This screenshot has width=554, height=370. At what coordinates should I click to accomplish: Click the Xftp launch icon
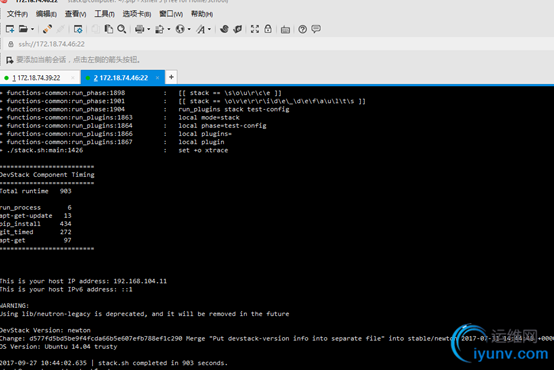224,29
